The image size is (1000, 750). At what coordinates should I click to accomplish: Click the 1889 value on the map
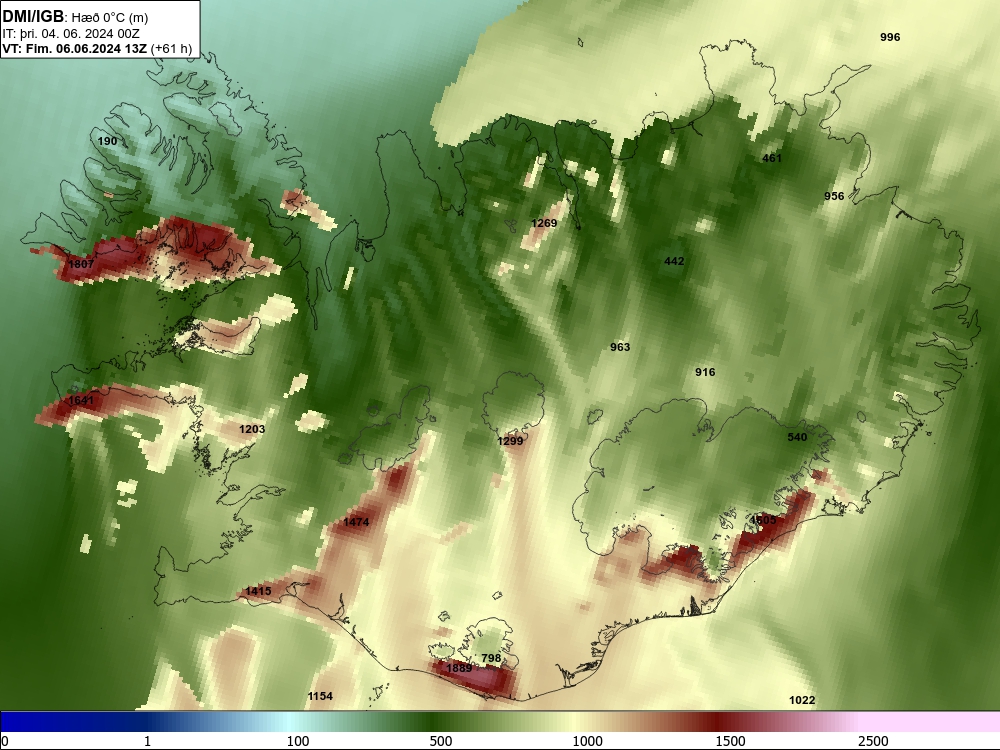pos(459,668)
